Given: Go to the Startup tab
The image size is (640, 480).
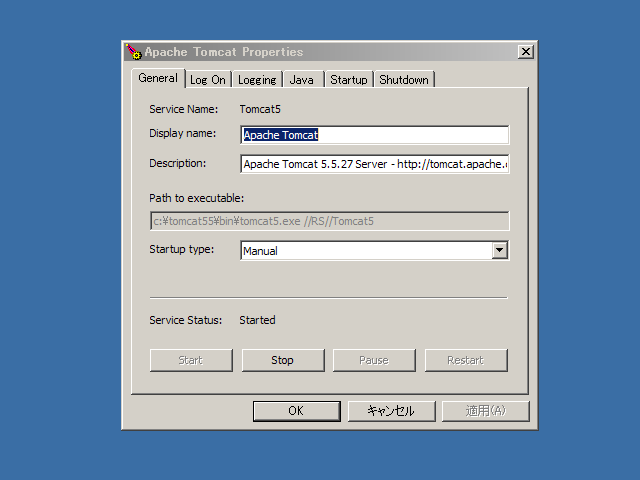Looking at the screenshot, I should click(349, 80).
